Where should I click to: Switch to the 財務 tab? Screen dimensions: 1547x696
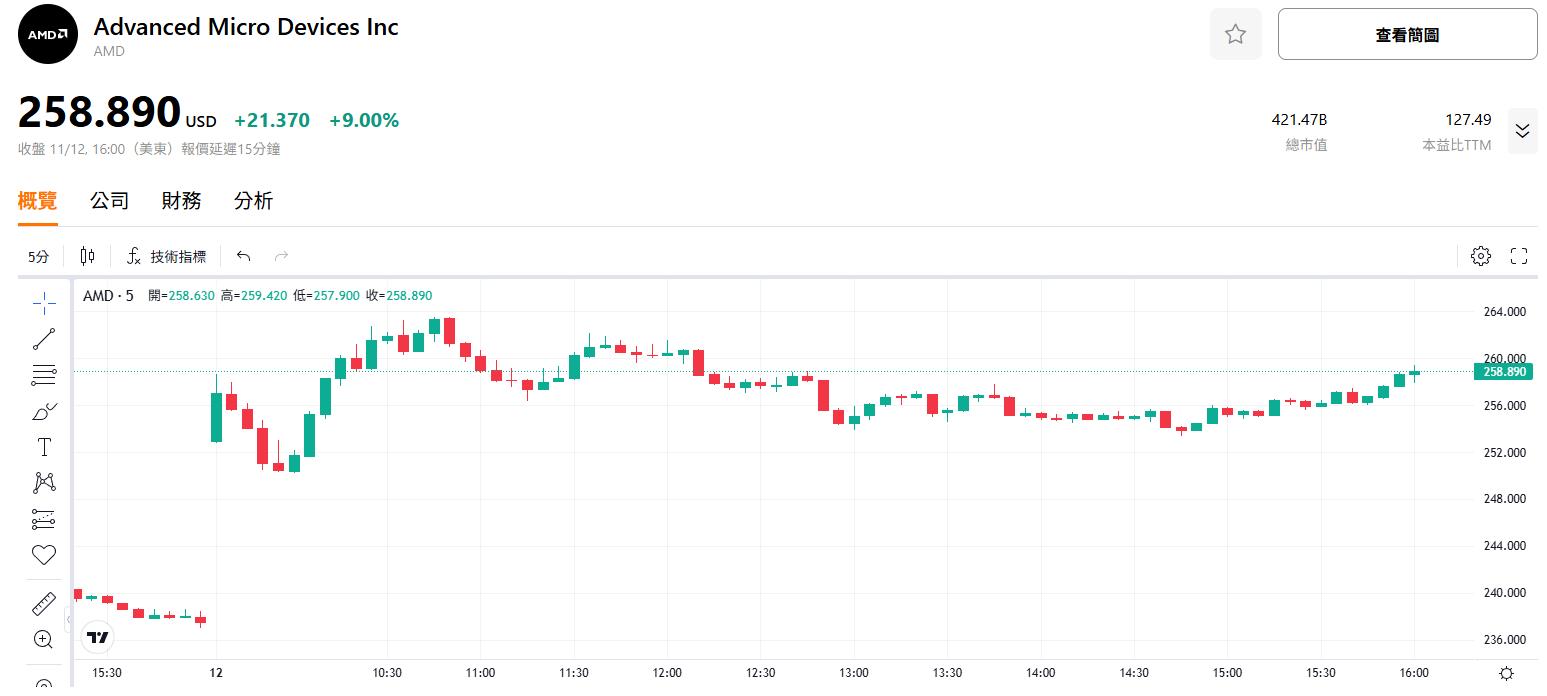181,201
